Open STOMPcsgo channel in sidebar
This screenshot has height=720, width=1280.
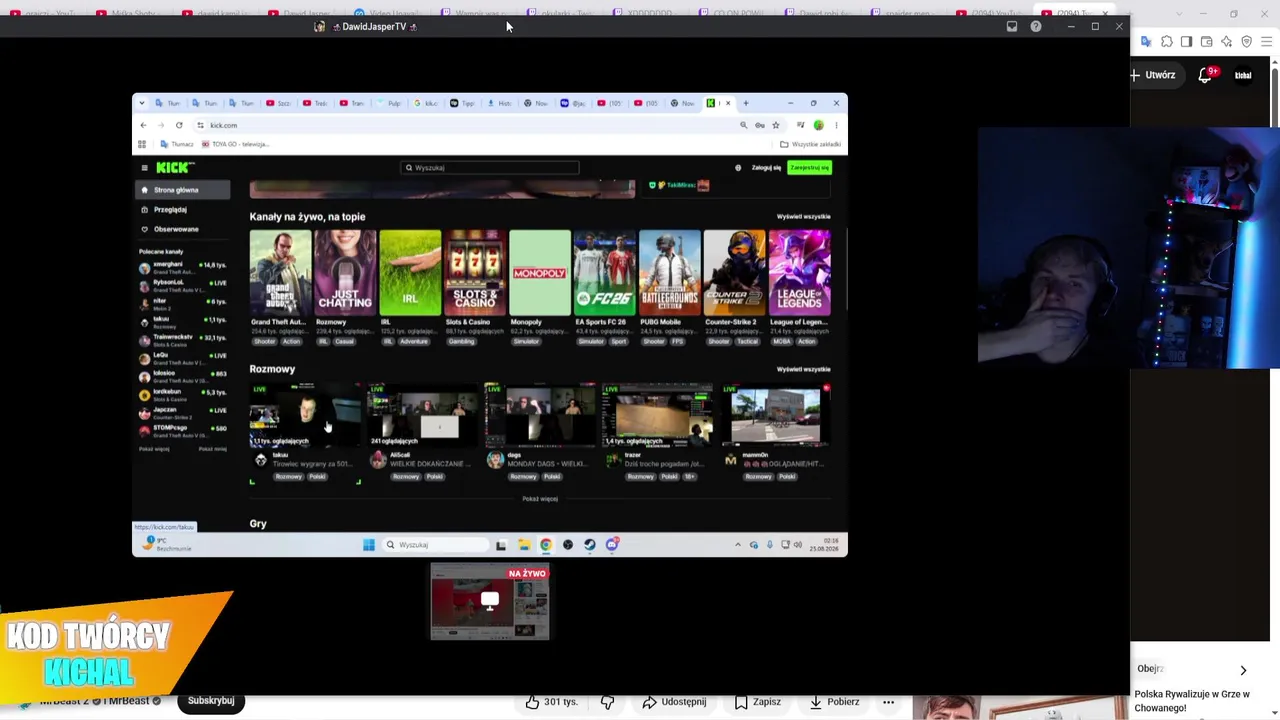tap(183, 431)
